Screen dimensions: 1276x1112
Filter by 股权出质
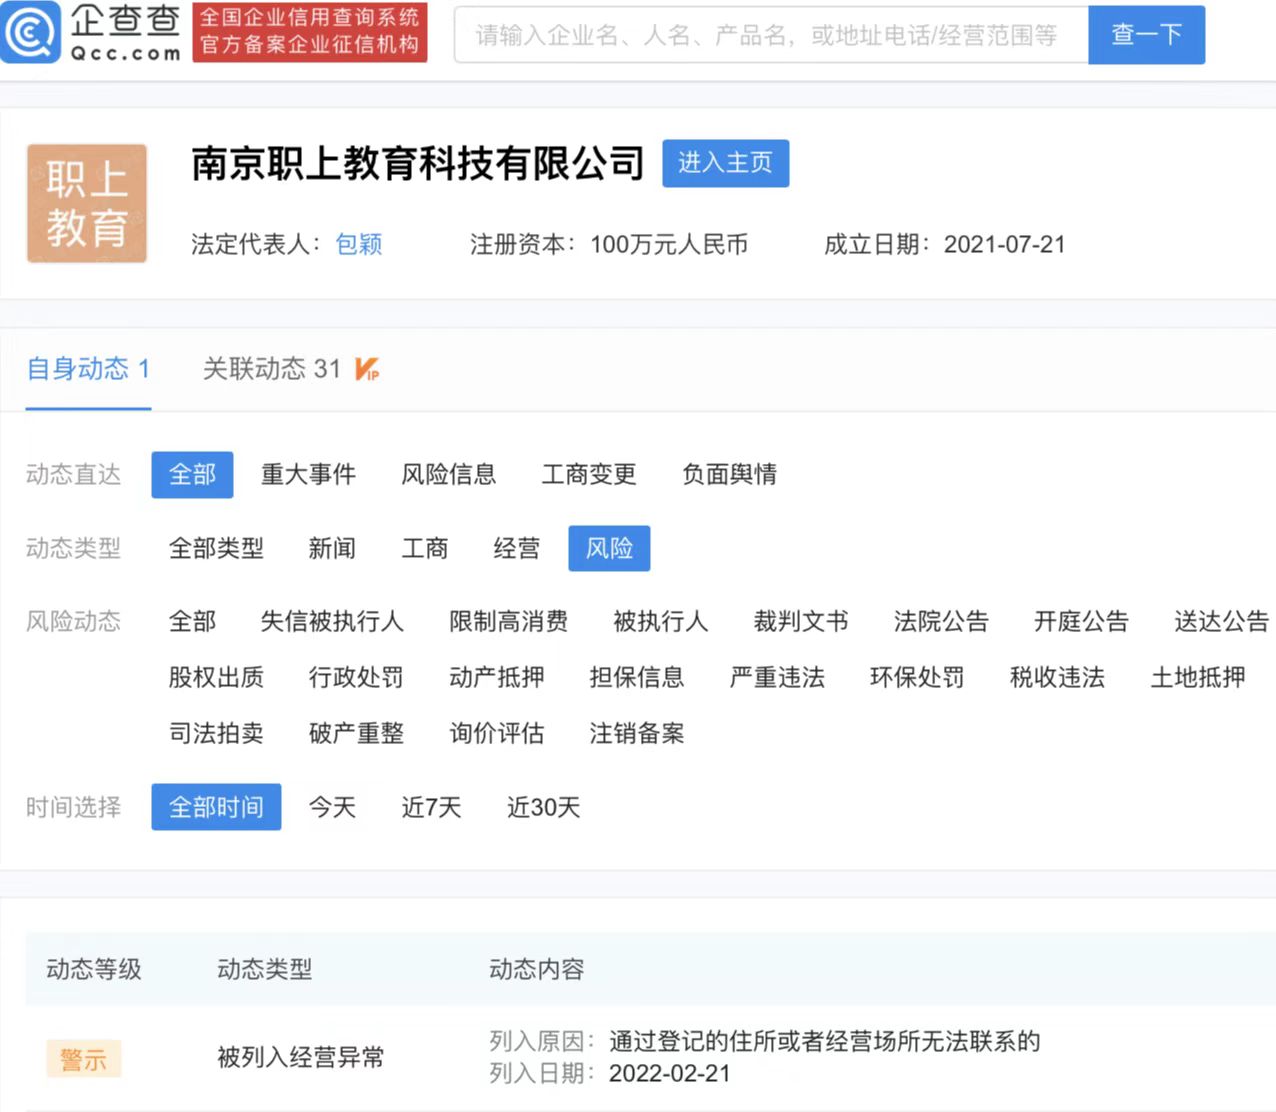pos(216,678)
